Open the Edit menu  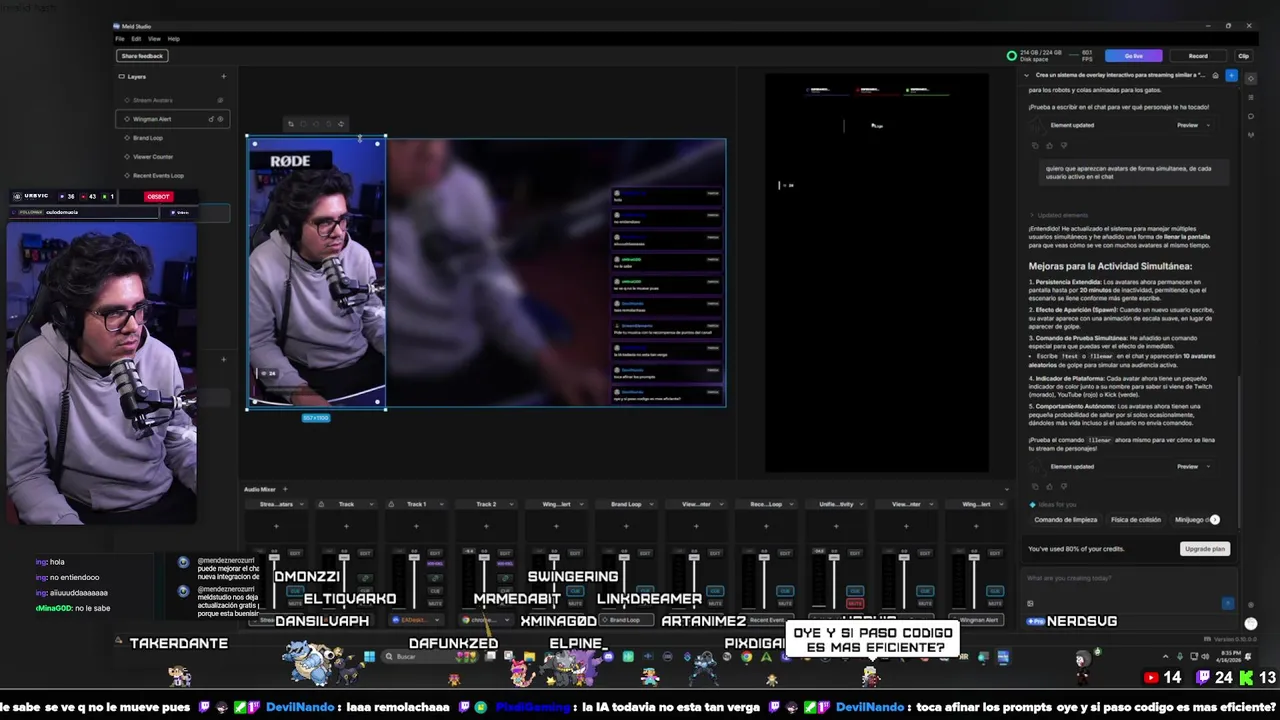[x=136, y=39]
